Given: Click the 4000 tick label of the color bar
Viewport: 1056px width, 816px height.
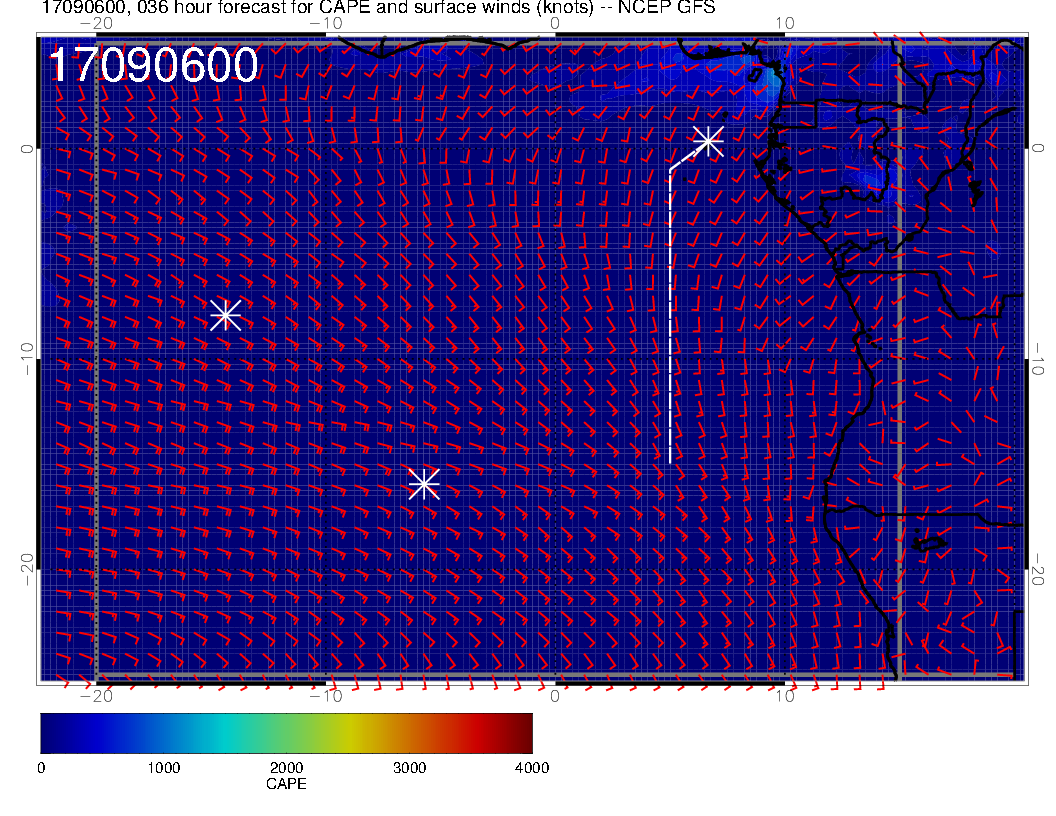Looking at the screenshot, I should [532, 768].
